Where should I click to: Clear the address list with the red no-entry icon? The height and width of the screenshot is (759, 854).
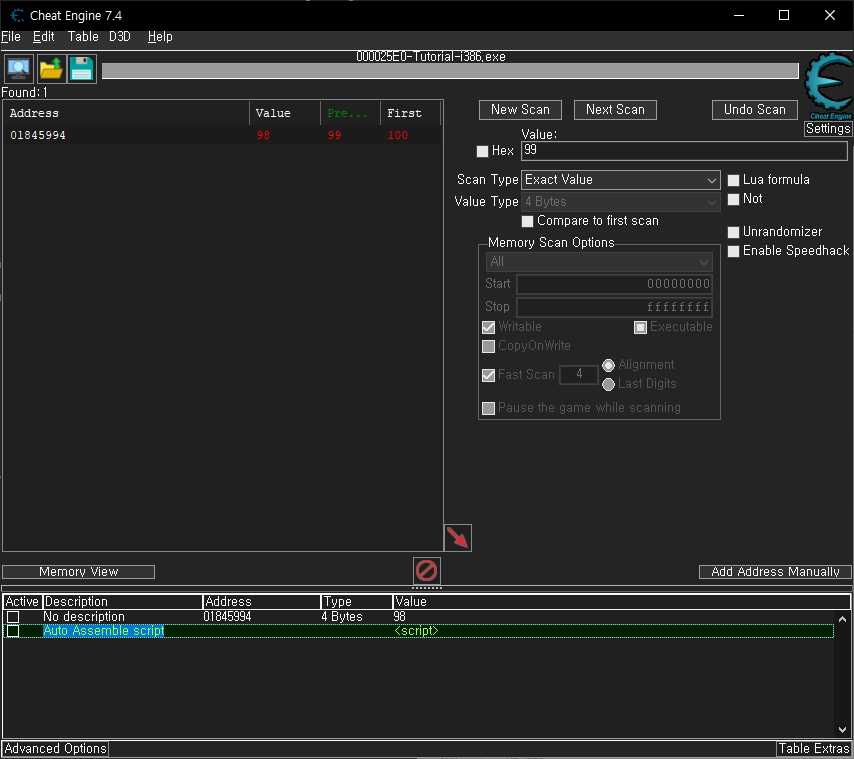click(426, 571)
